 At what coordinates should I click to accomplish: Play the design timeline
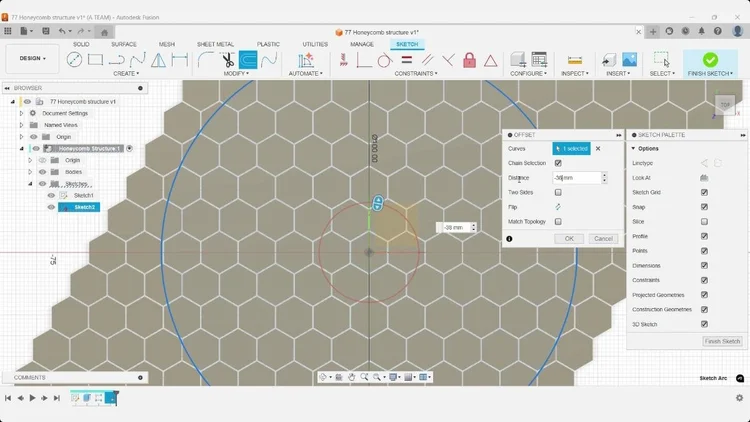pyautogui.click(x=33, y=398)
